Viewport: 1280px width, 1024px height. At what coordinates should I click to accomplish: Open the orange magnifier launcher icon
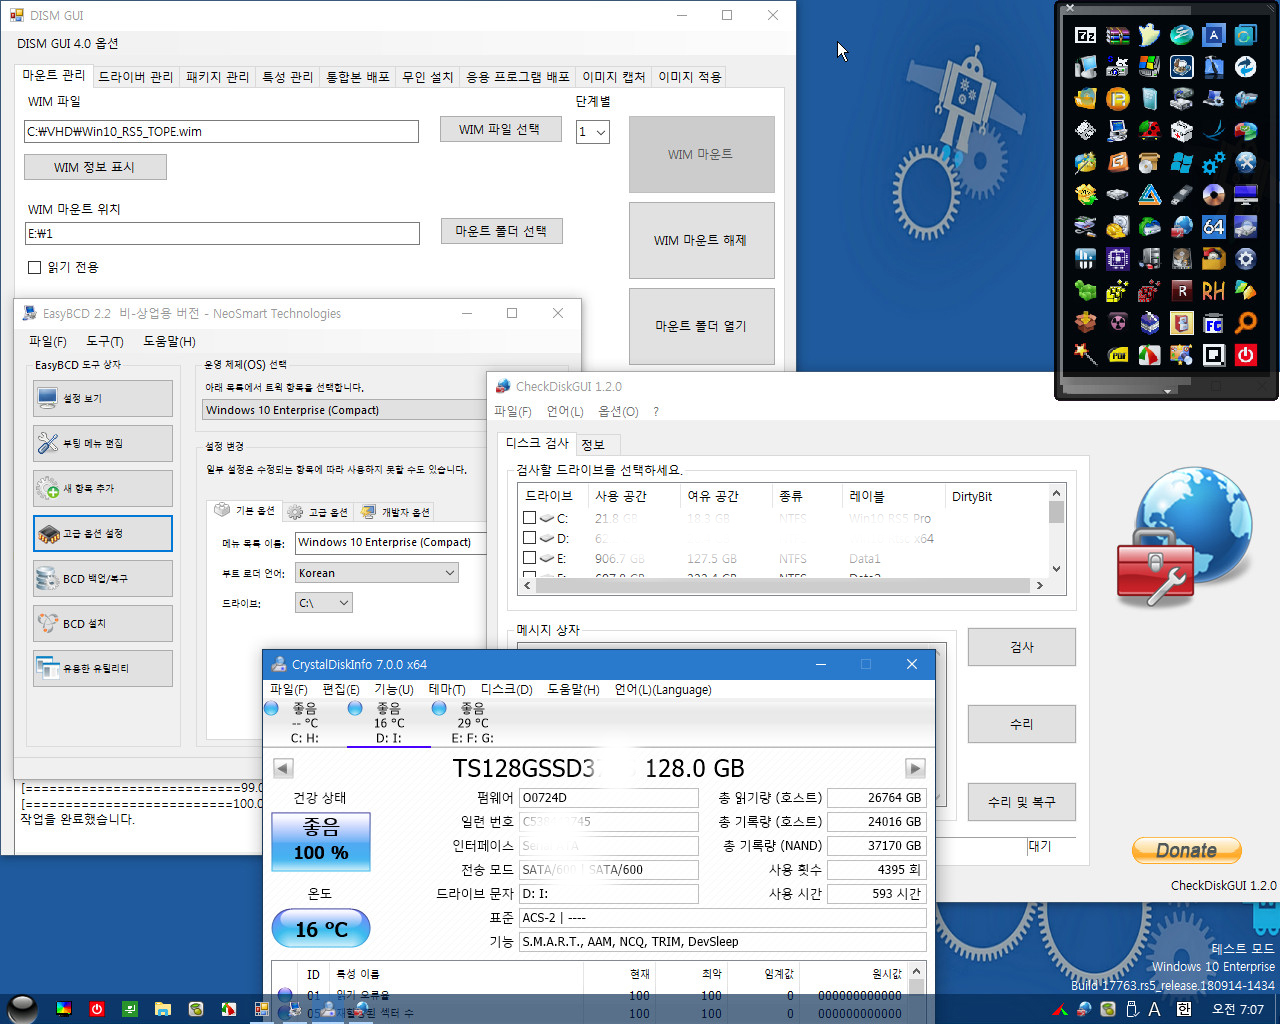[x=1245, y=322]
